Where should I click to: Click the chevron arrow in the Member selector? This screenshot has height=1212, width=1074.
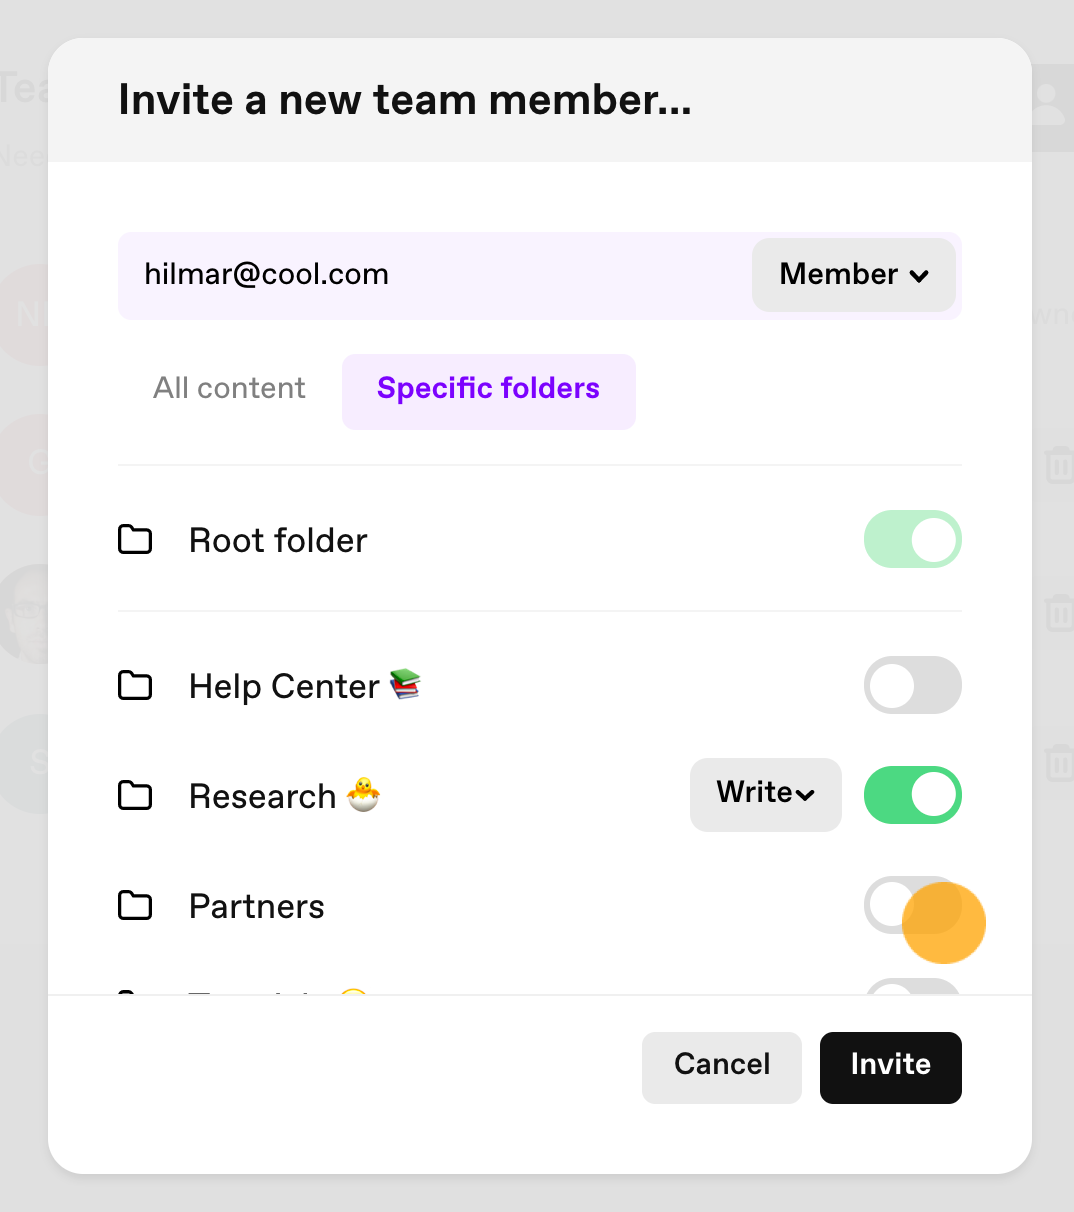(x=920, y=276)
